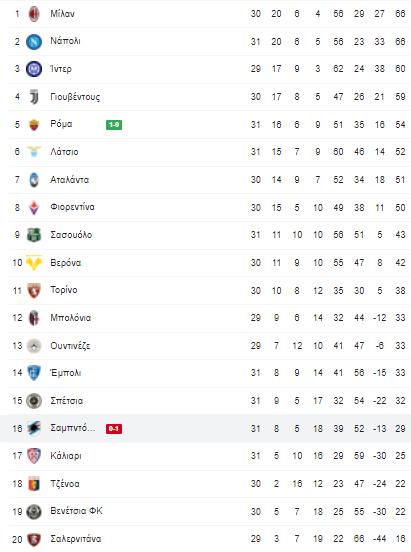Image resolution: width=411 pixels, height=552 pixels.
Task: Click the Σπέτσια team name
Action: tap(67, 401)
